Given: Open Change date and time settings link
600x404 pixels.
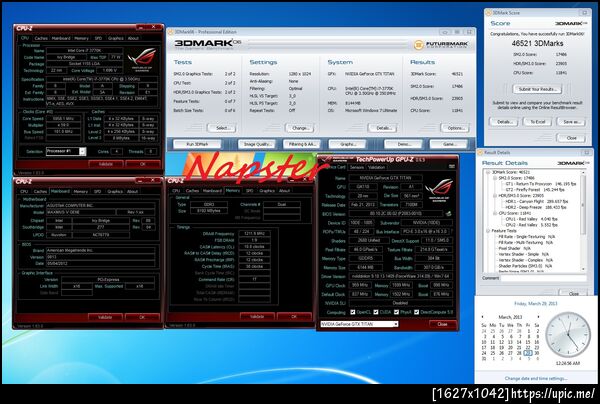Looking at the screenshot, I should point(536,378).
